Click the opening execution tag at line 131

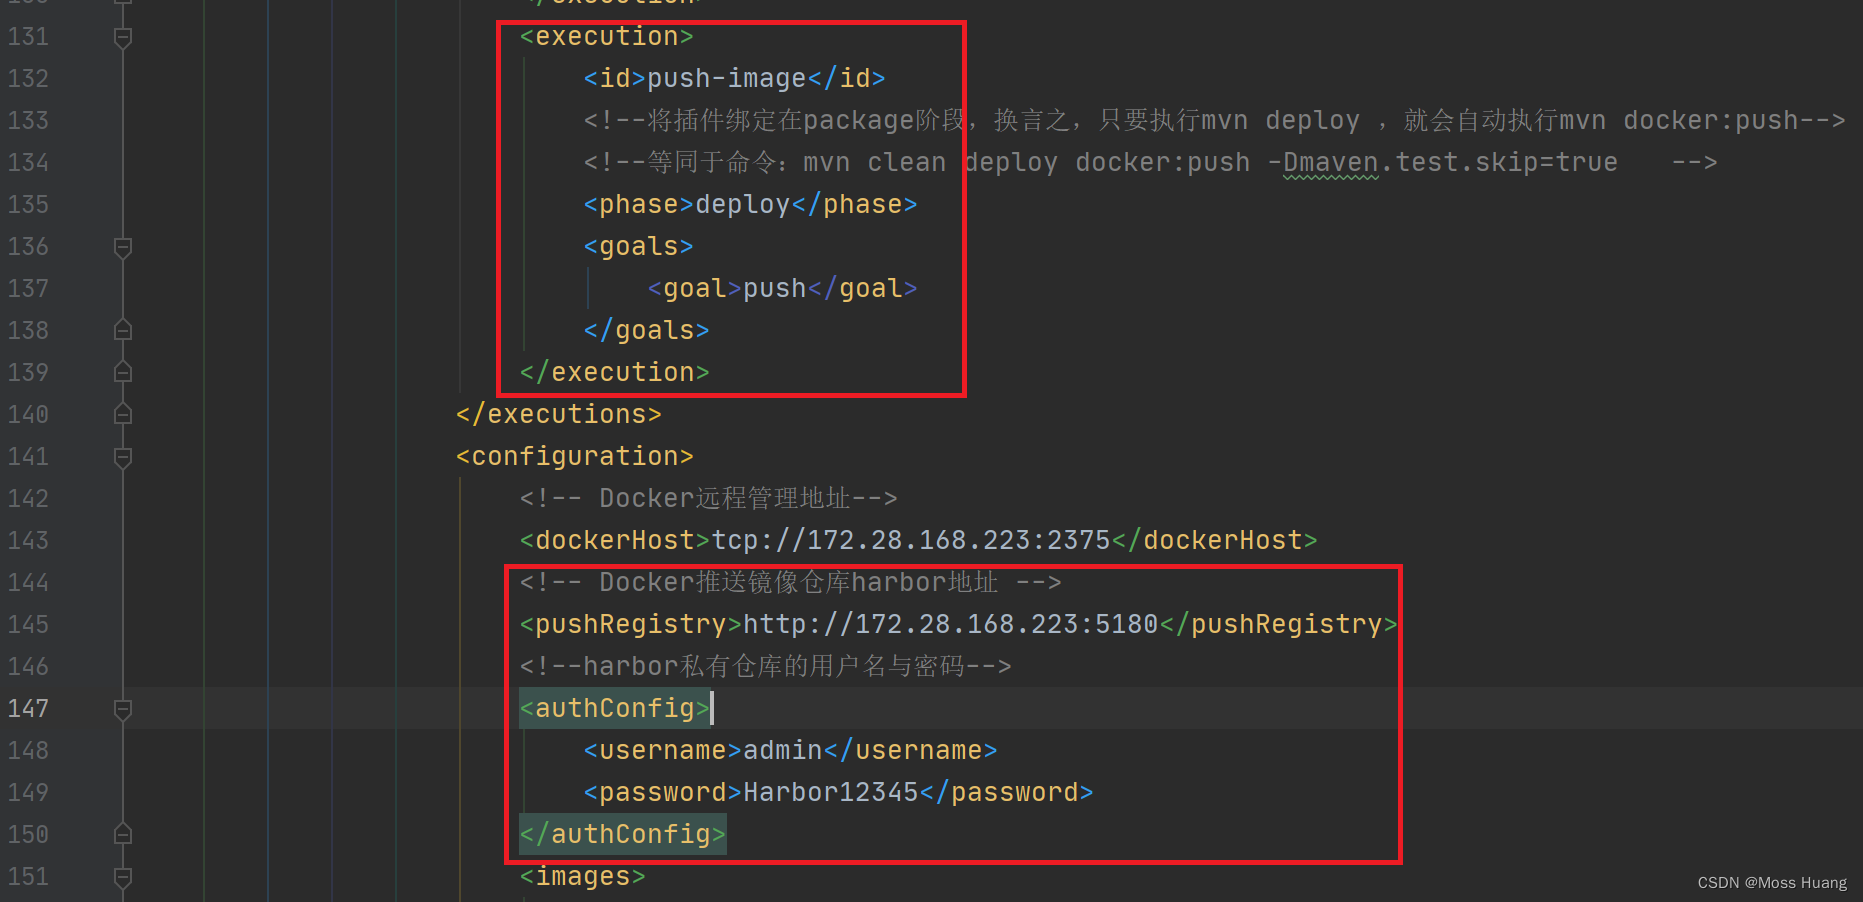click(x=607, y=36)
